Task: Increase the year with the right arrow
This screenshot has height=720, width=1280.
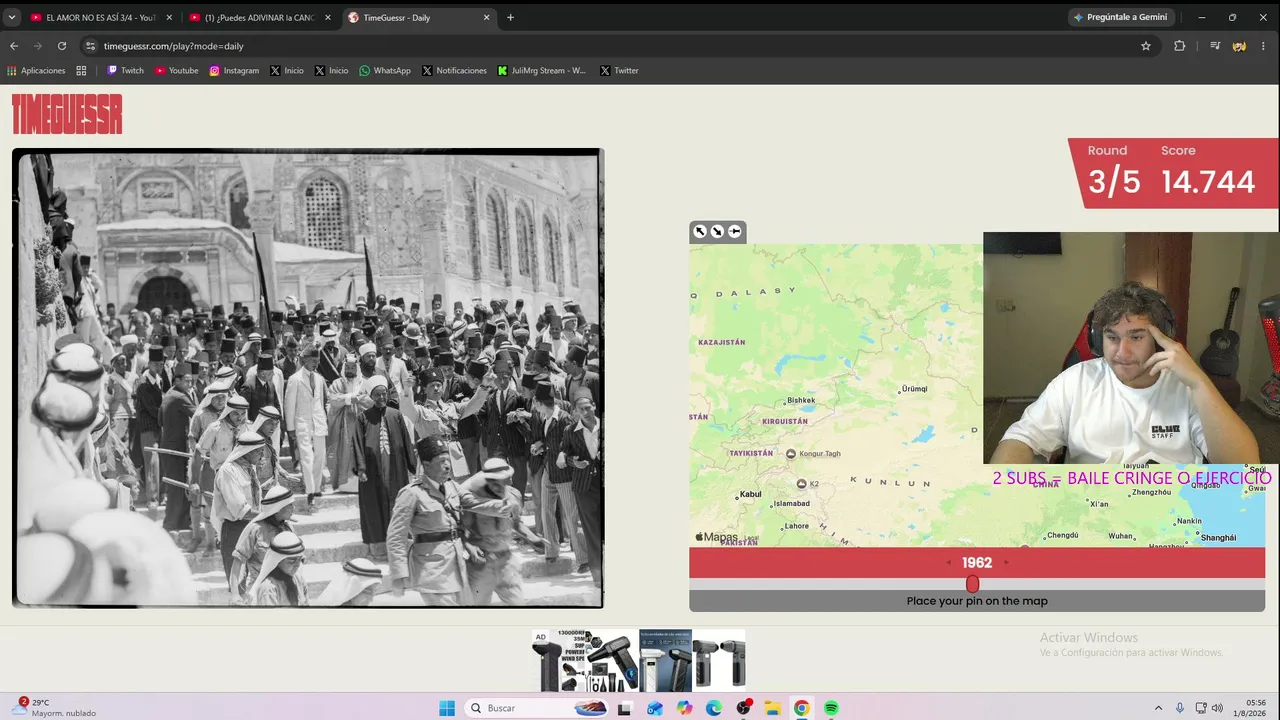Action: tap(1006, 563)
